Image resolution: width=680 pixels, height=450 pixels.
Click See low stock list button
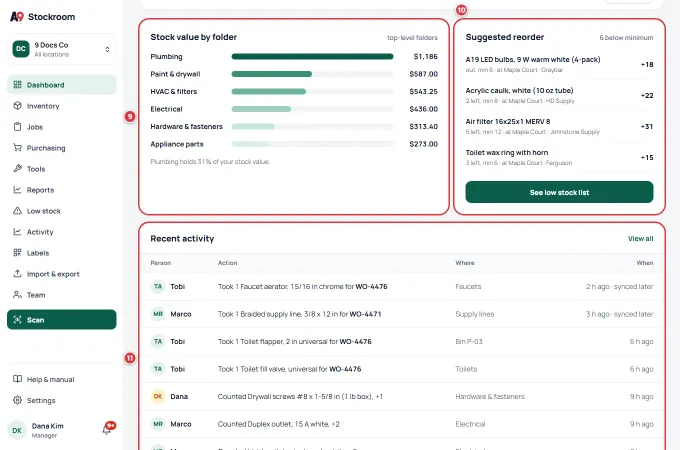[x=559, y=192]
